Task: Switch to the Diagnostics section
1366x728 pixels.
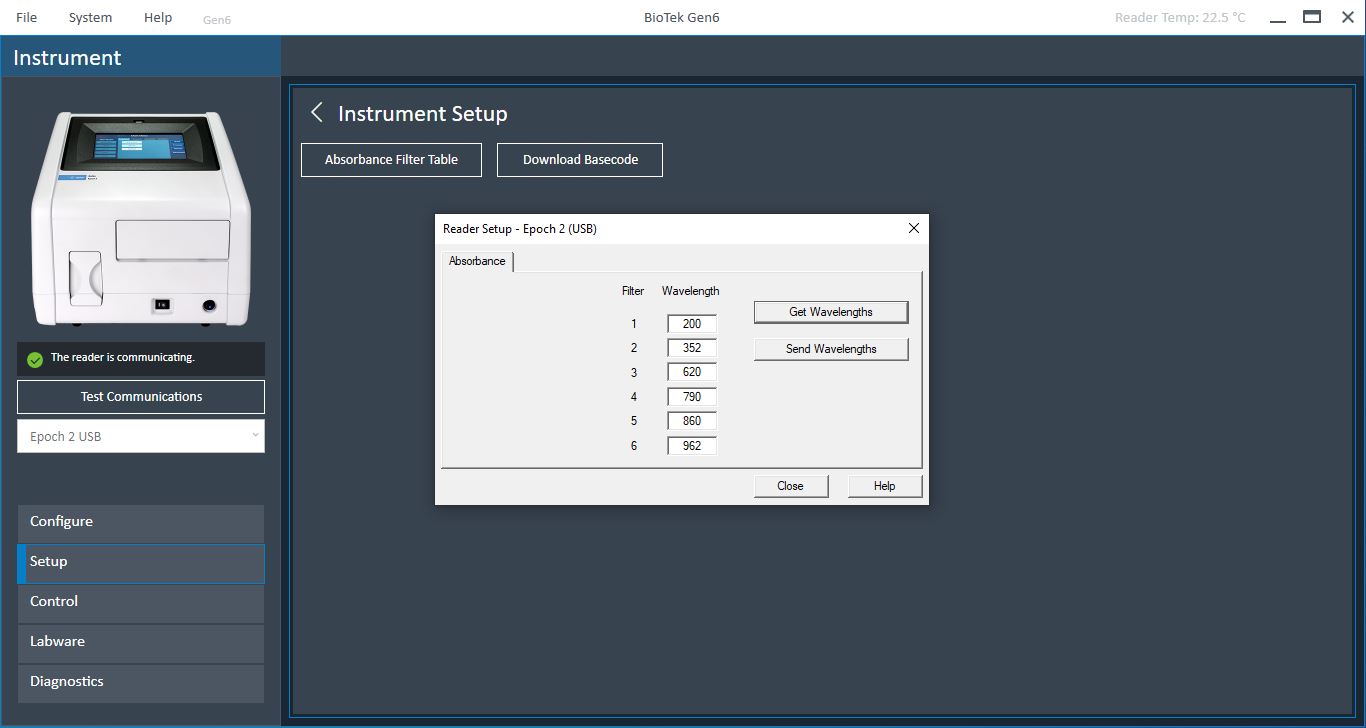Action: point(141,682)
